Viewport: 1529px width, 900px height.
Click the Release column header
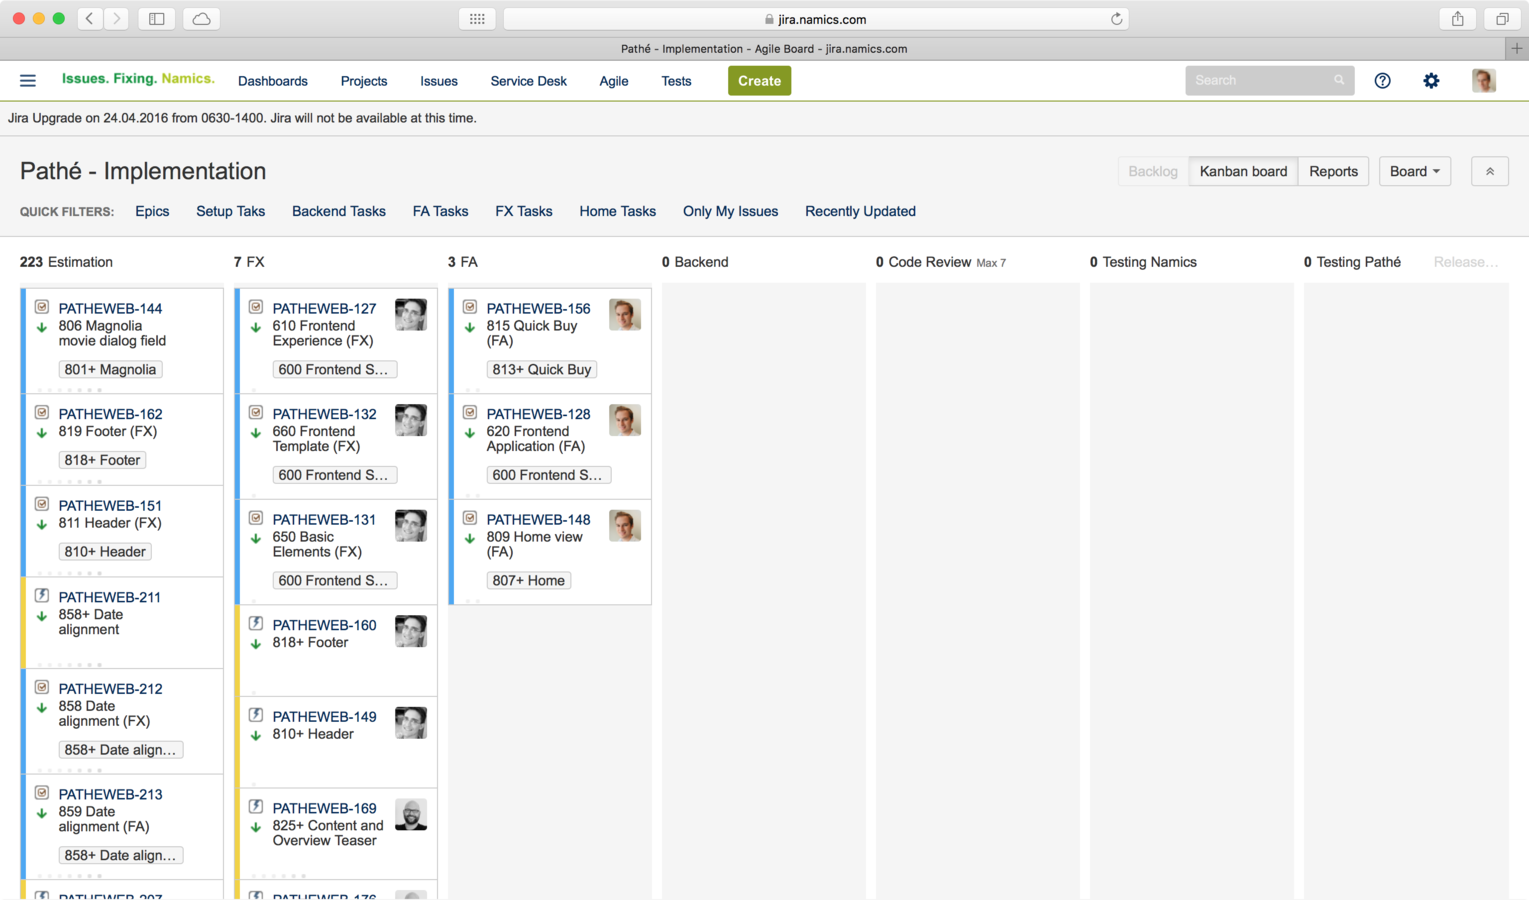pos(1465,262)
